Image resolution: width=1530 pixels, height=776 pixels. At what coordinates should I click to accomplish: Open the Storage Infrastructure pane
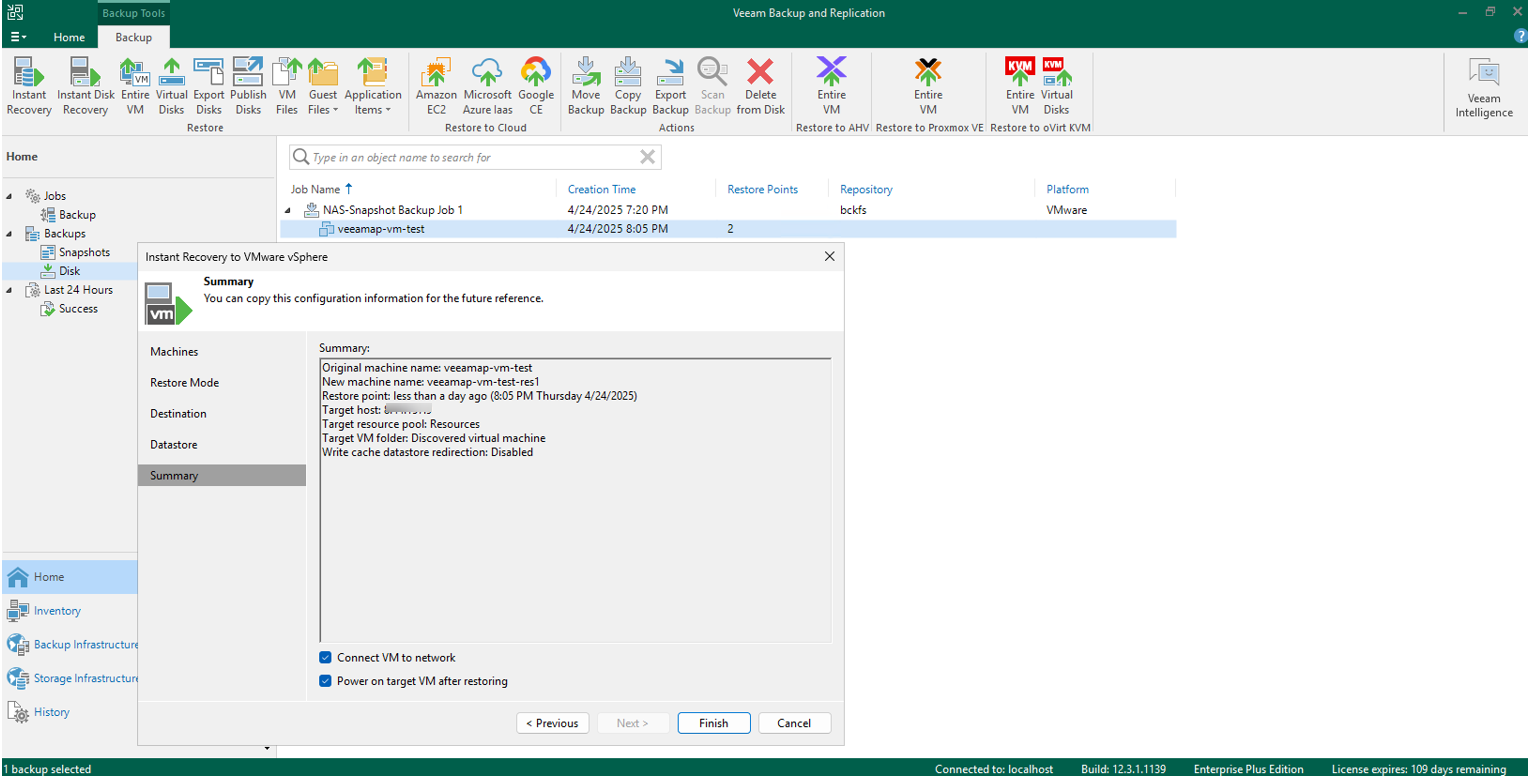point(70,678)
